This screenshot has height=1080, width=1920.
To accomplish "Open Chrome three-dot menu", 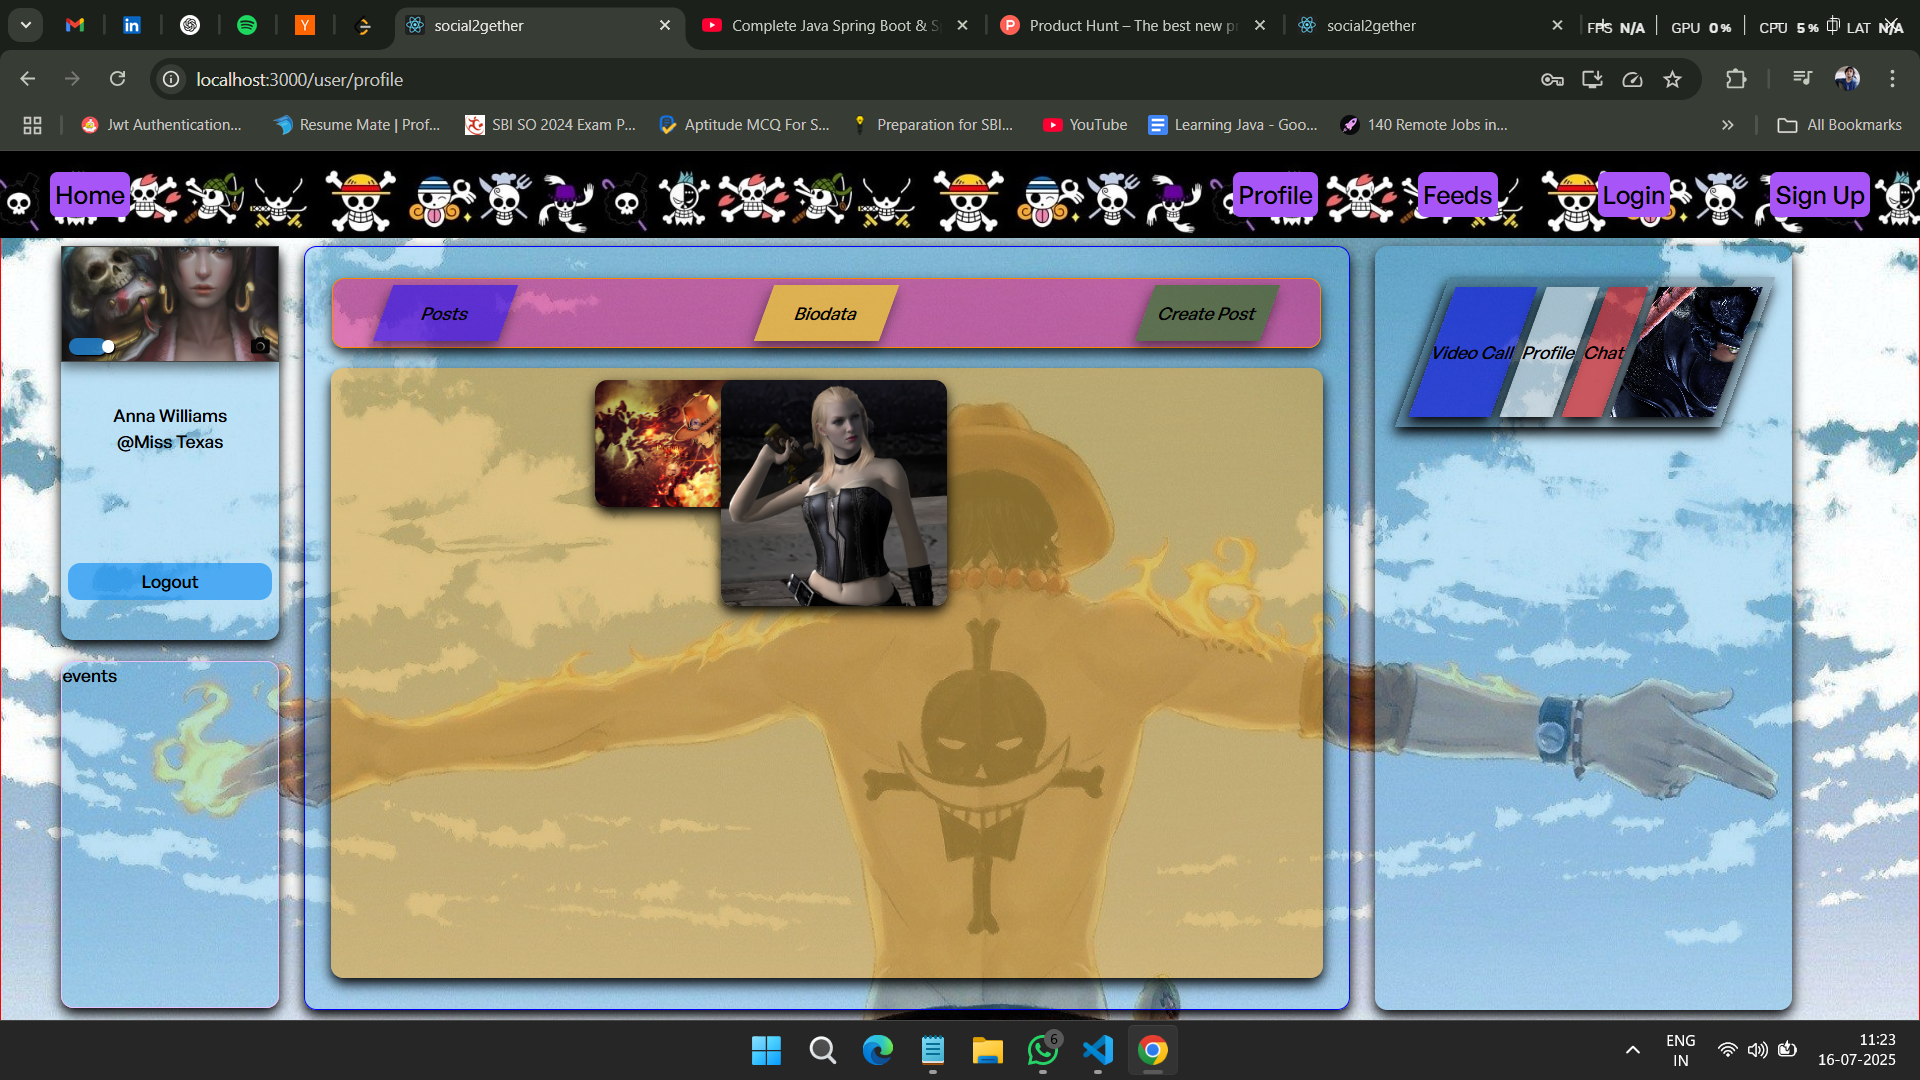I will (1892, 79).
